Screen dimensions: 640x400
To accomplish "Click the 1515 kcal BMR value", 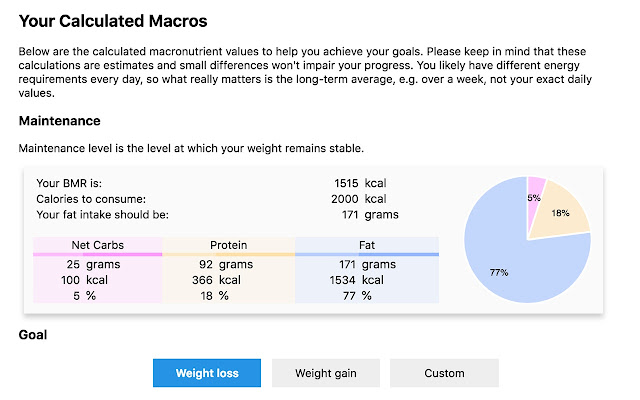I will (360, 183).
